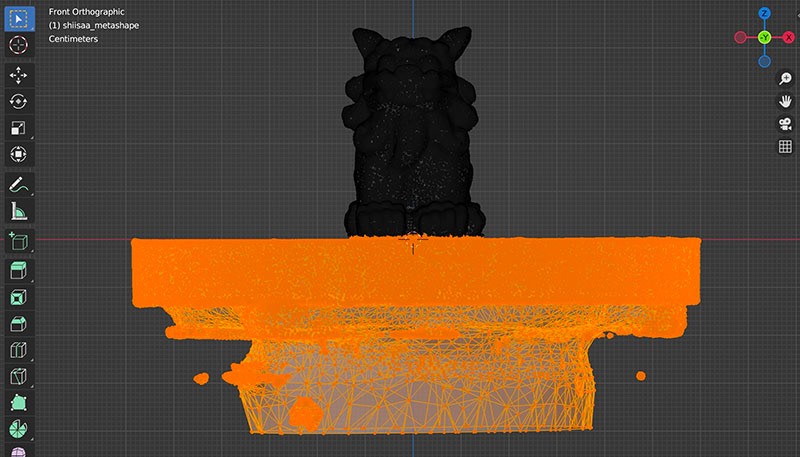Pick the Rotate tool

point(19,101)
